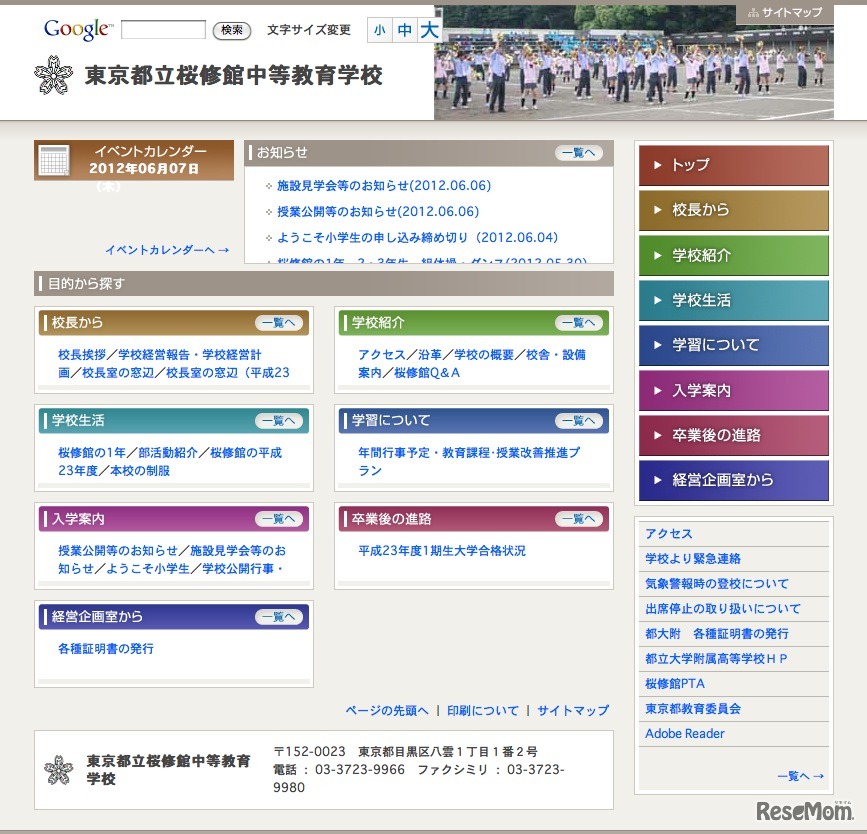The height and width of the screenshot is (834, 867).
Task: Click the 校長から arrow icon in sidebar
Action: [x=656, y=211]
